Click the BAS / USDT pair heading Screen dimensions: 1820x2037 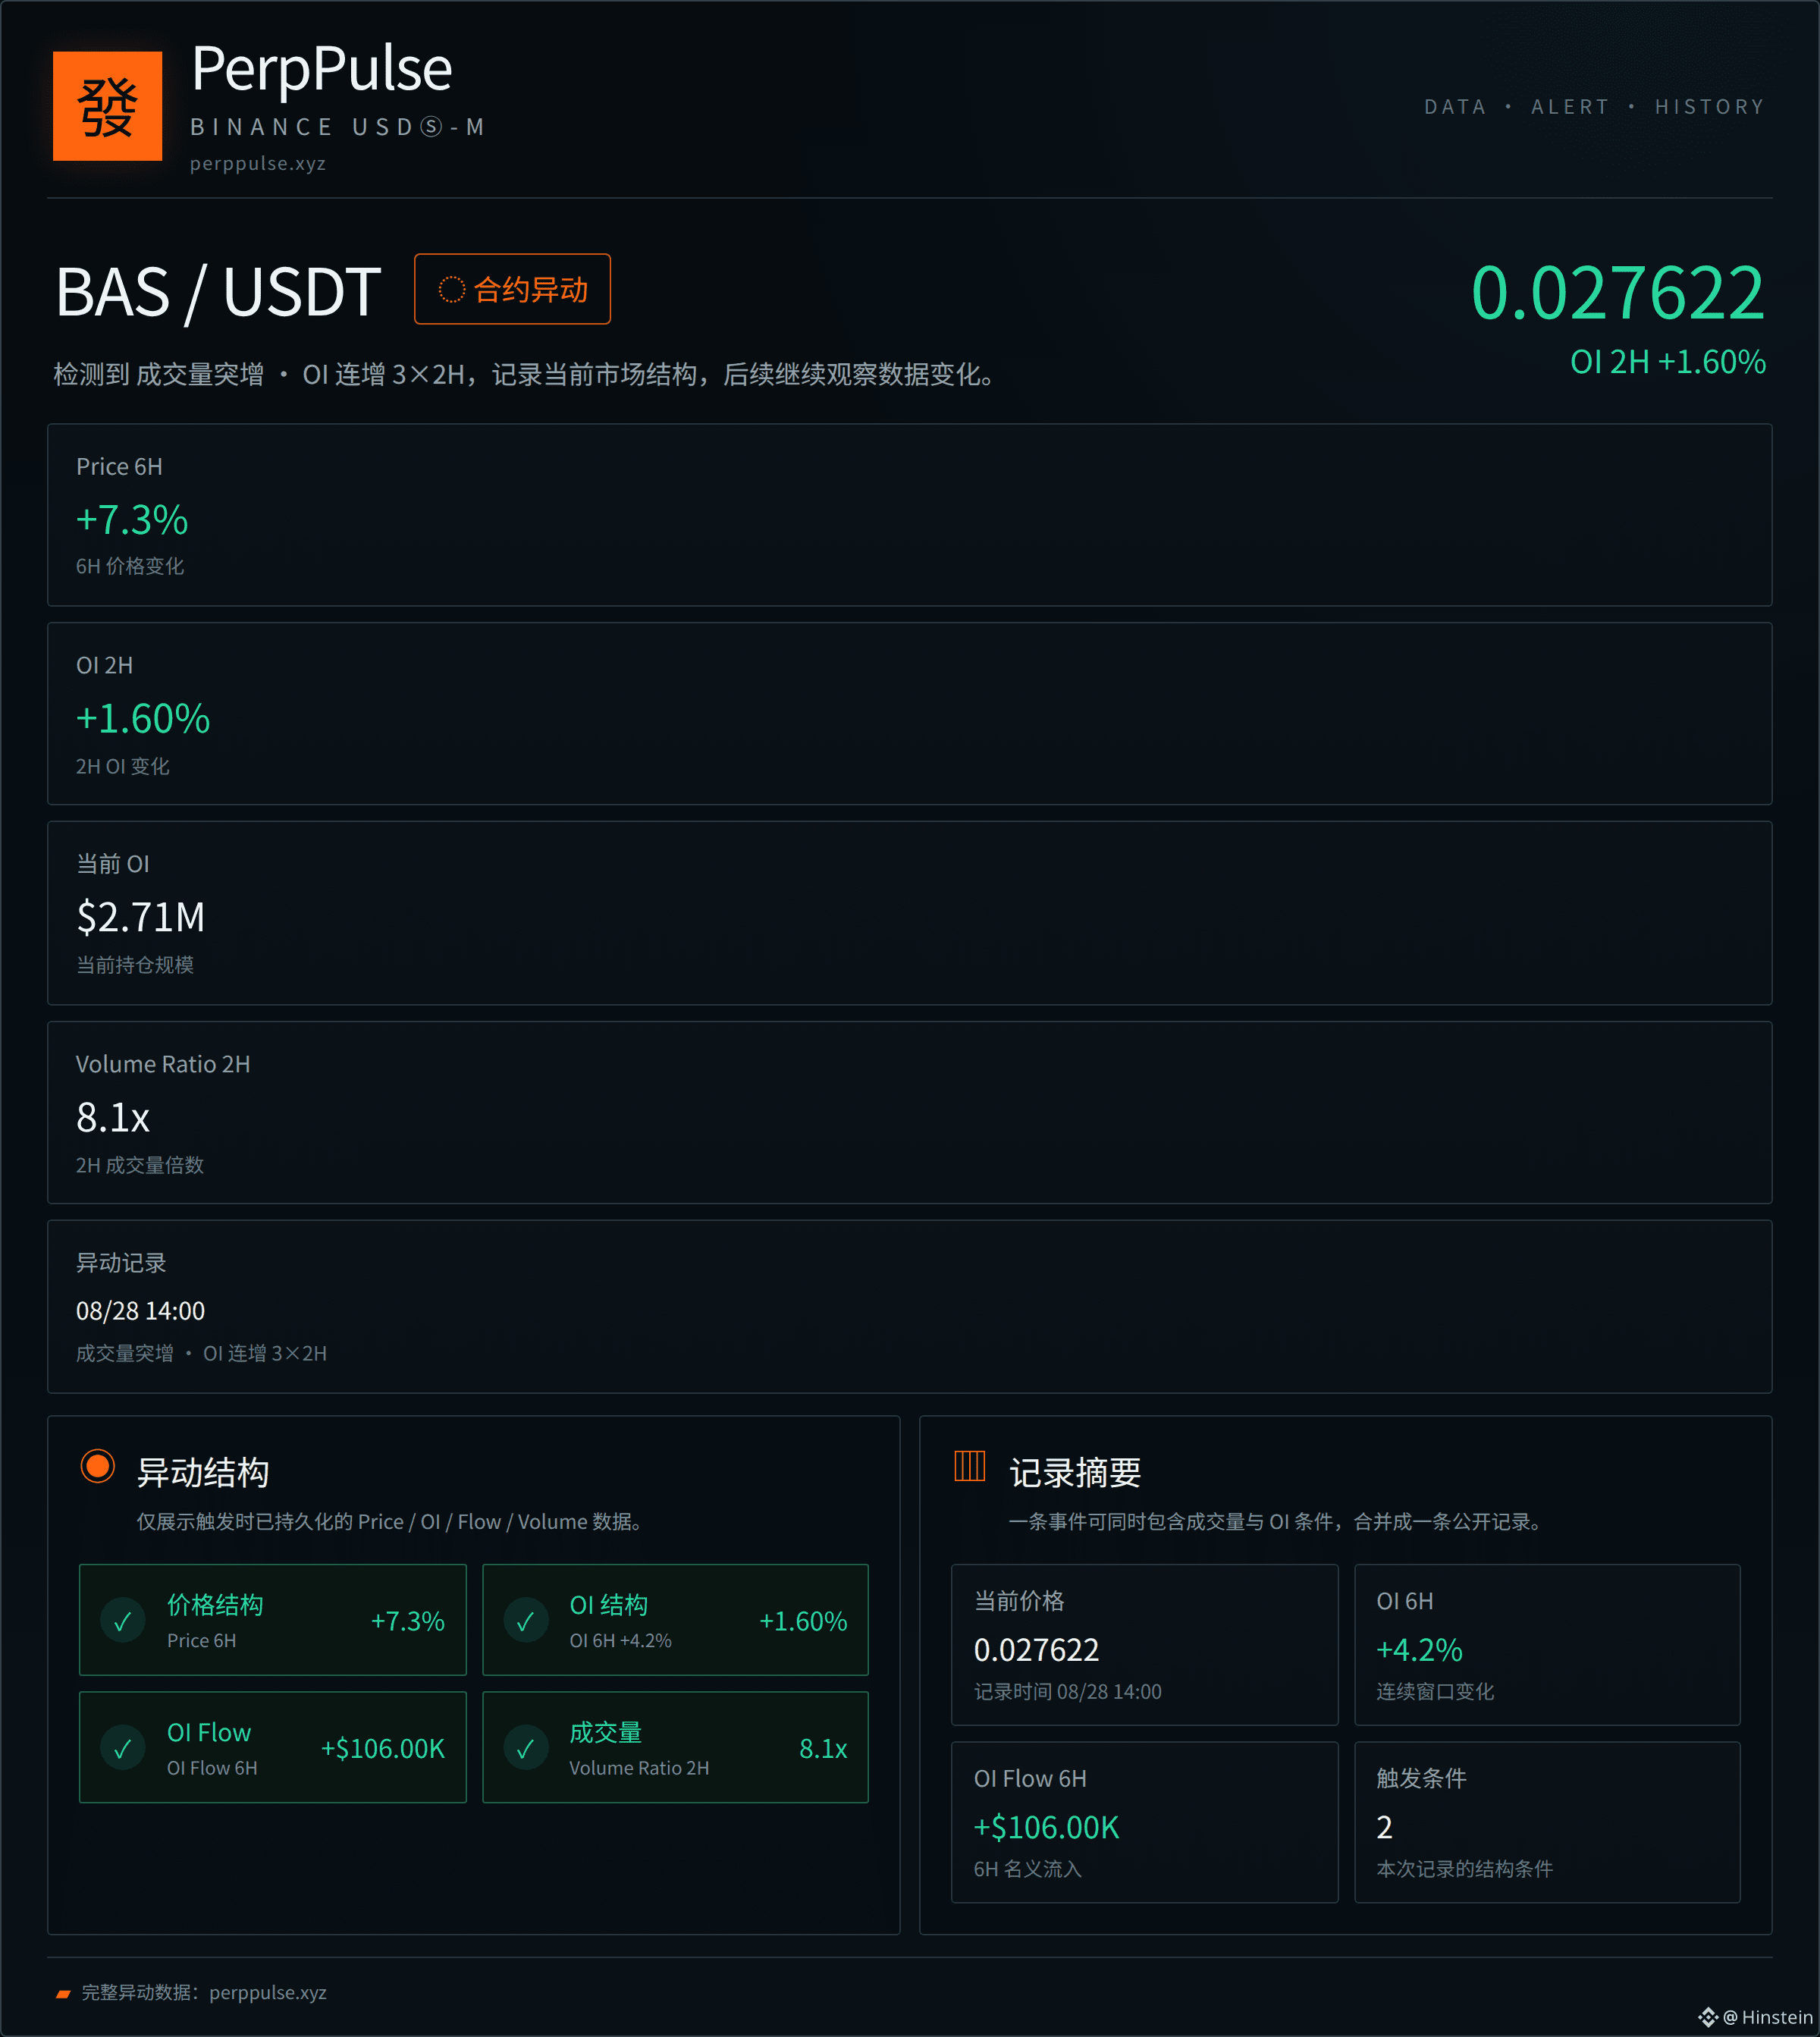[x=218, y=292]
